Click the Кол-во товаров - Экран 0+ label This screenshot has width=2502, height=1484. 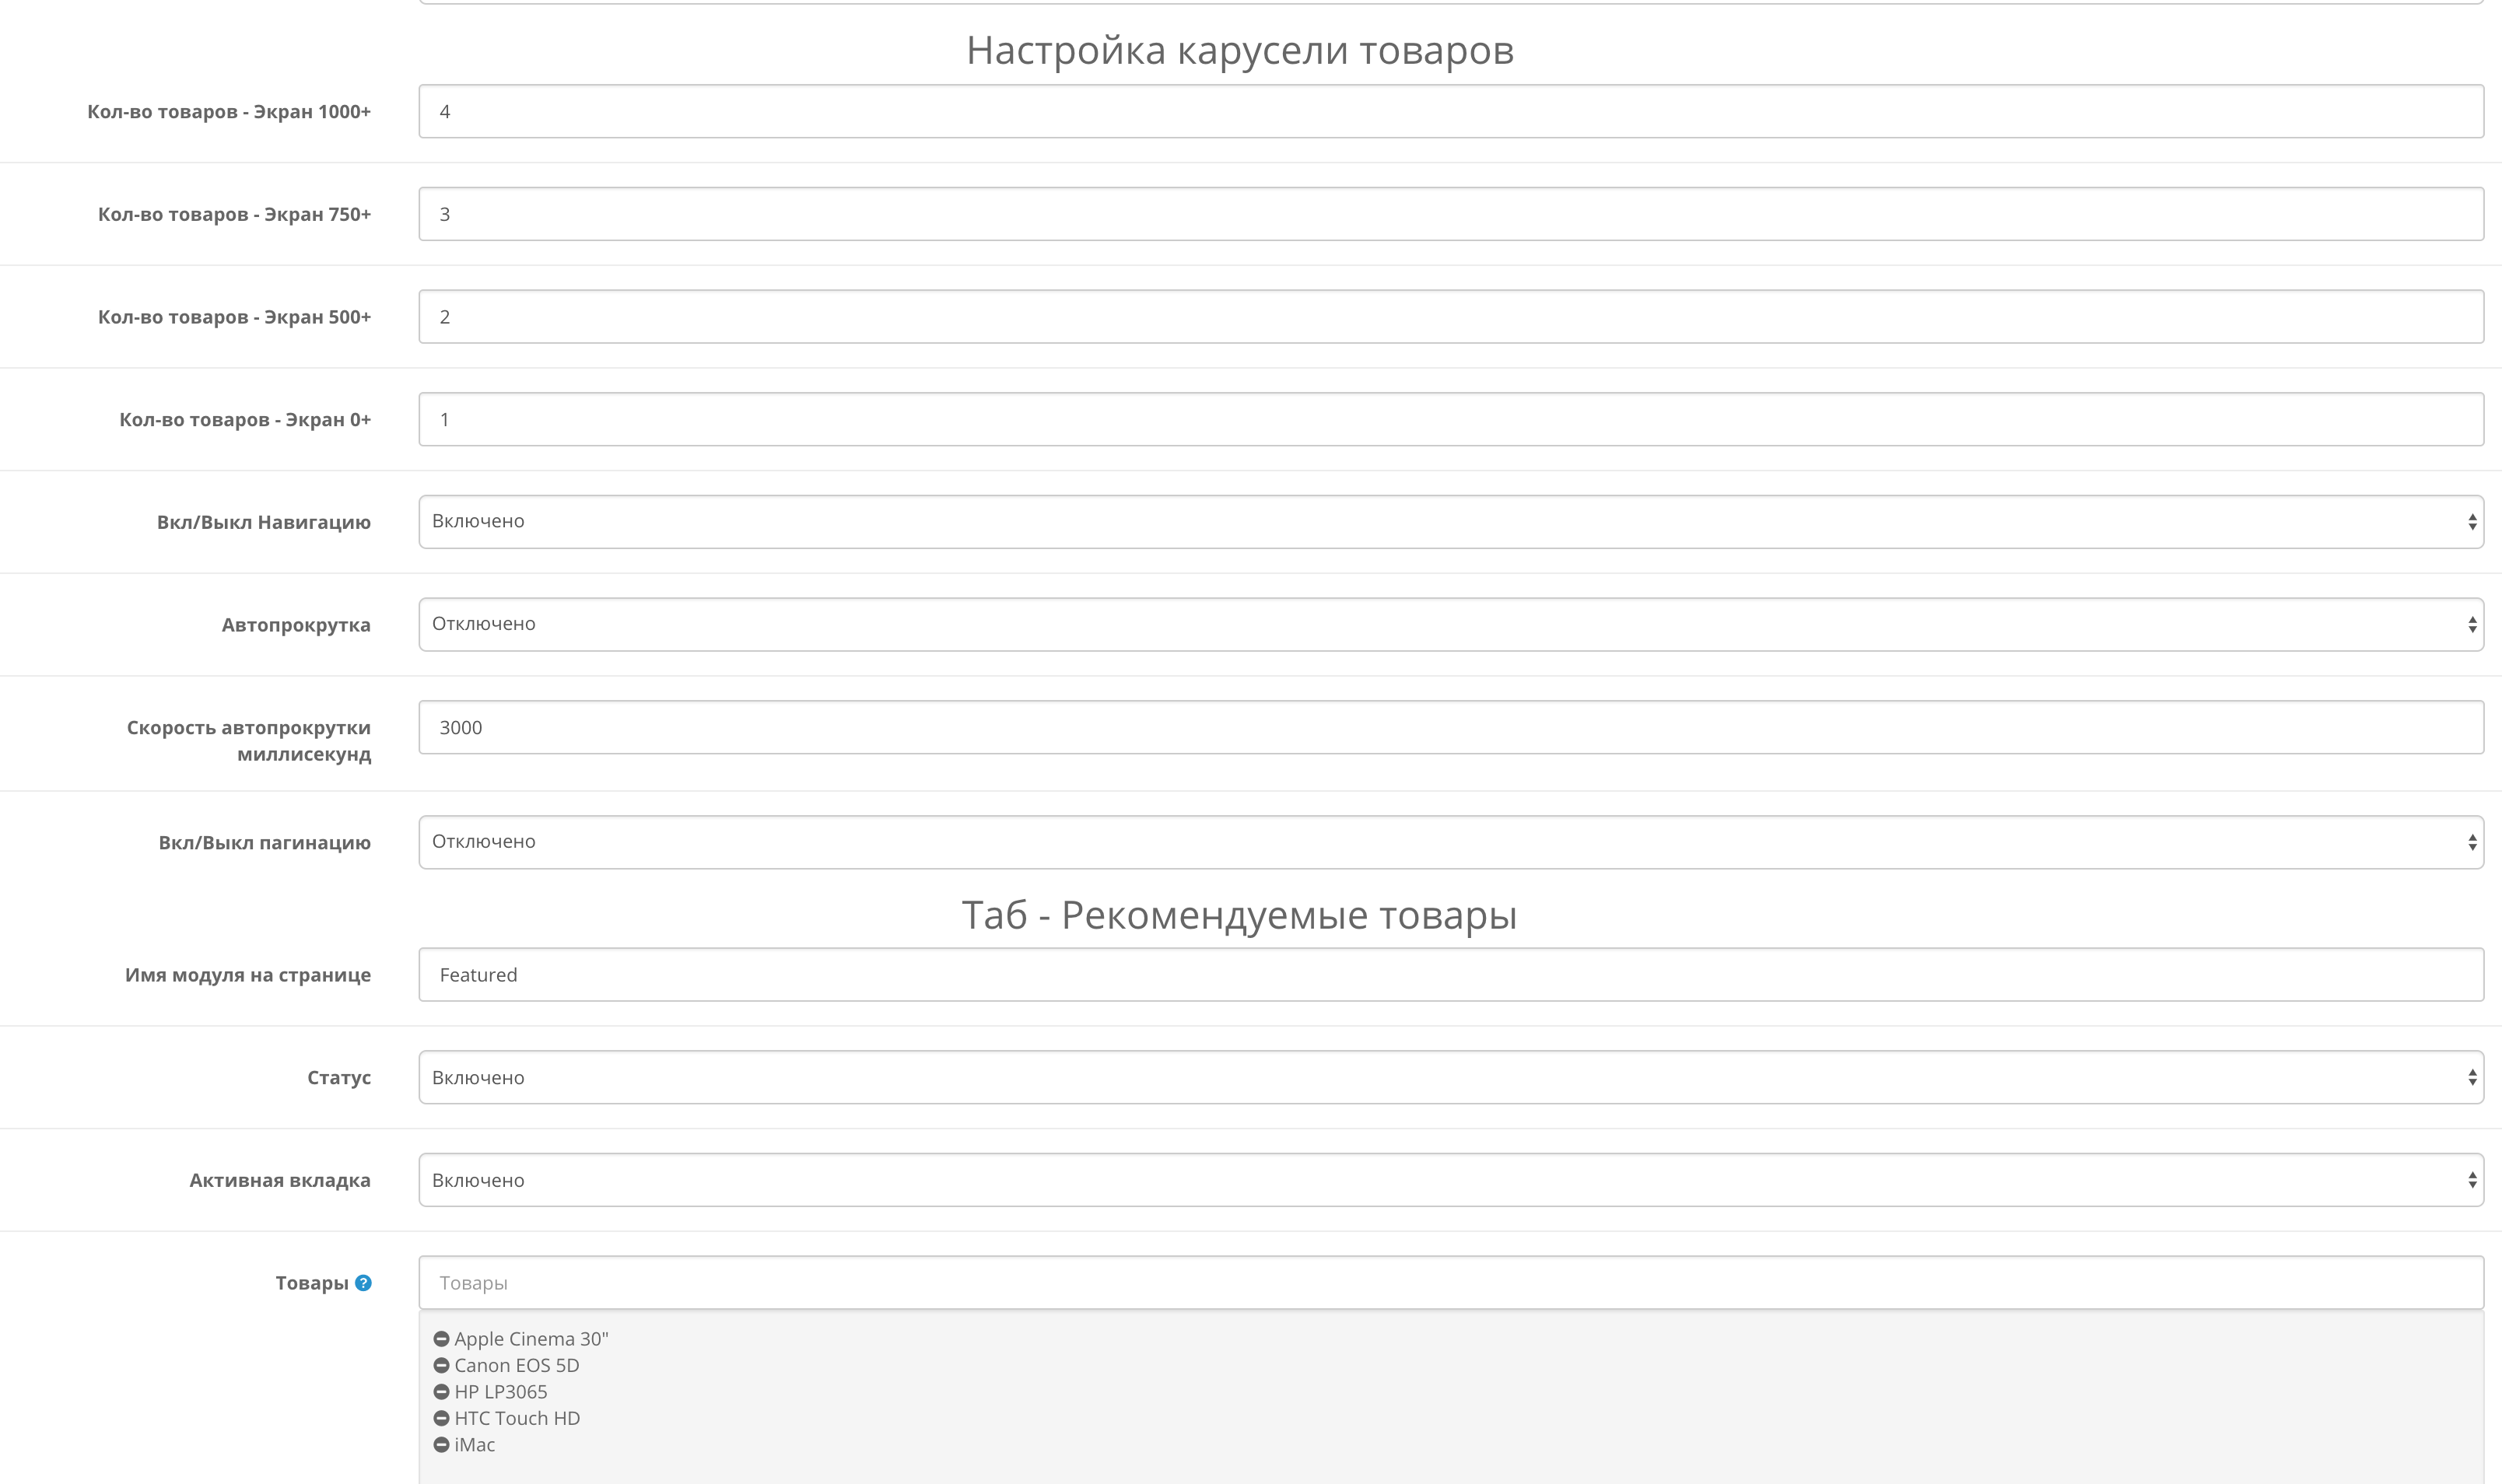tap(245, 420)
